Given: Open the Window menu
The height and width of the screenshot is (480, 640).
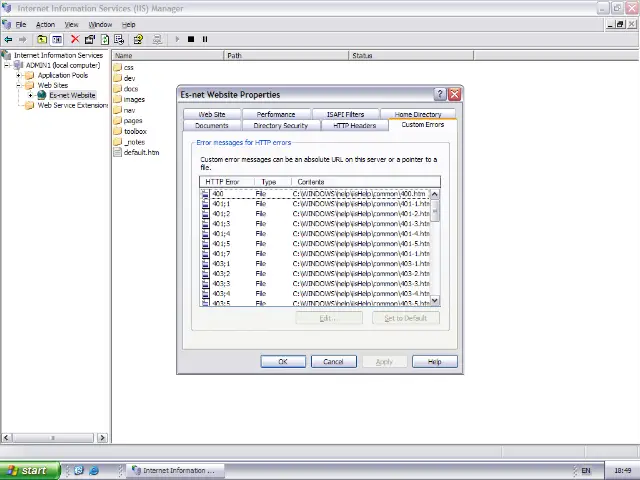Looking at the screenshot, I should point(100,24).
